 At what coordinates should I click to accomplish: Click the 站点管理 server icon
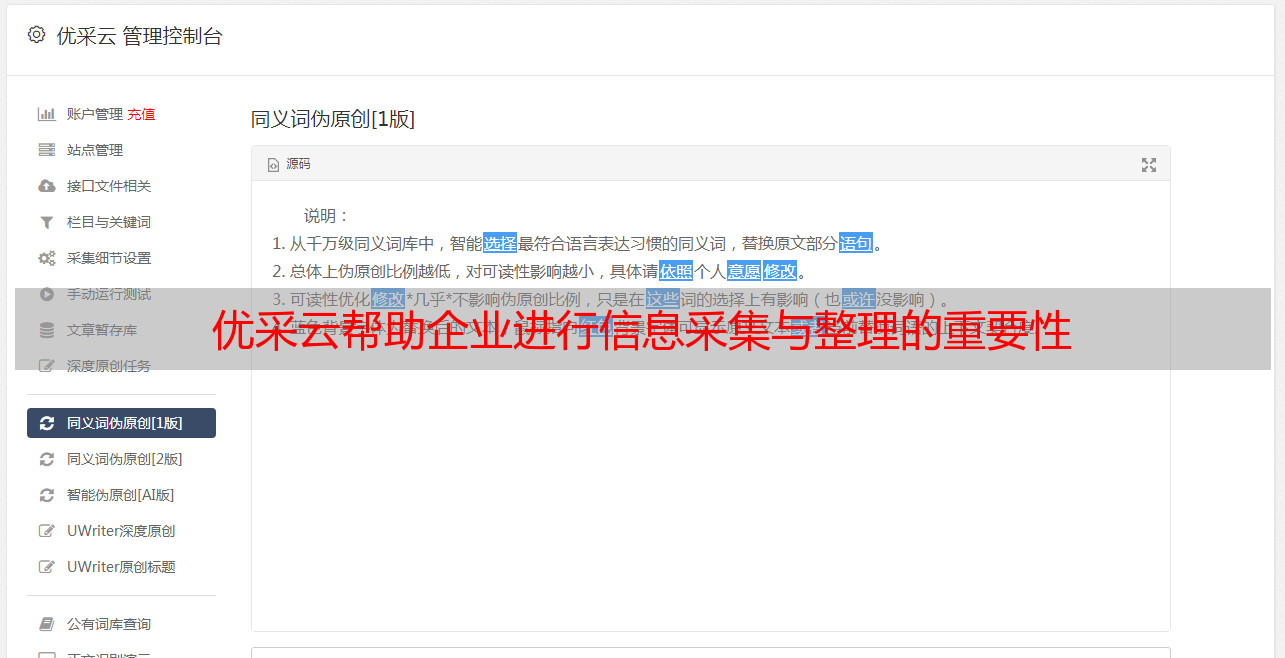[46, 150]
